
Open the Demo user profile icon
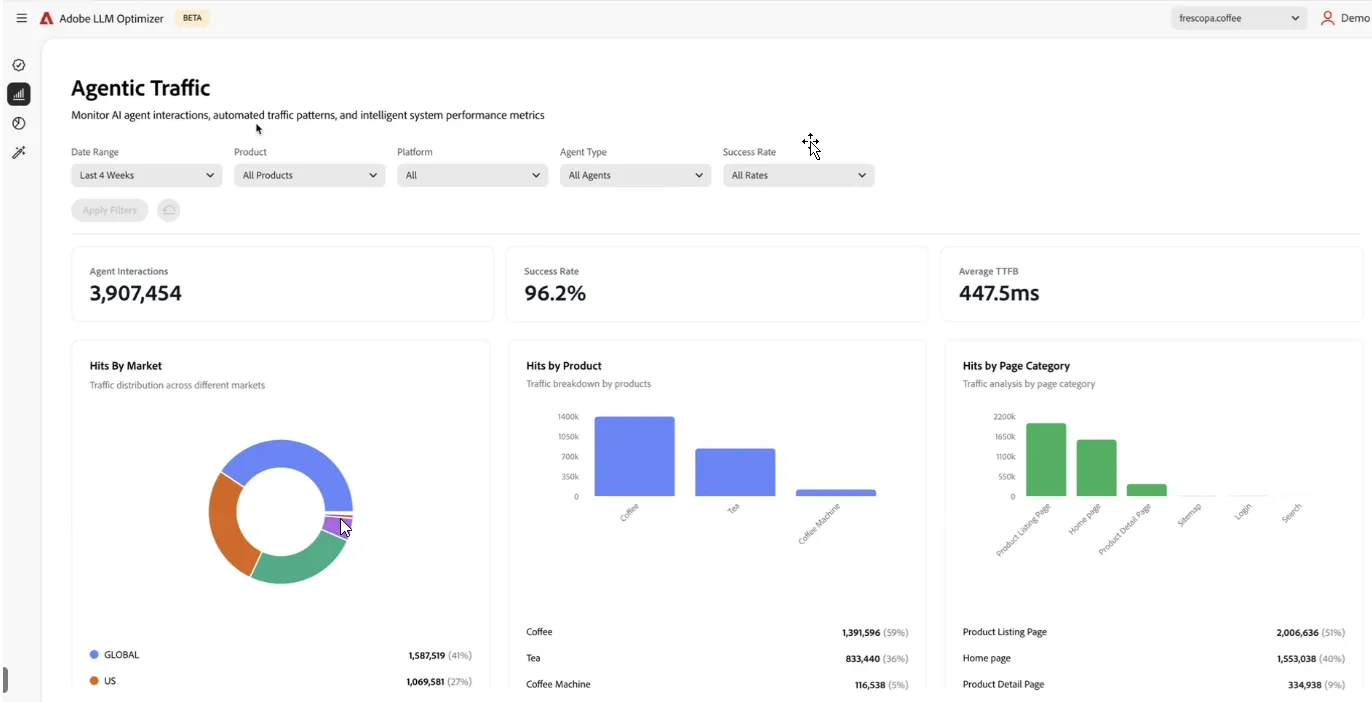1327,18
